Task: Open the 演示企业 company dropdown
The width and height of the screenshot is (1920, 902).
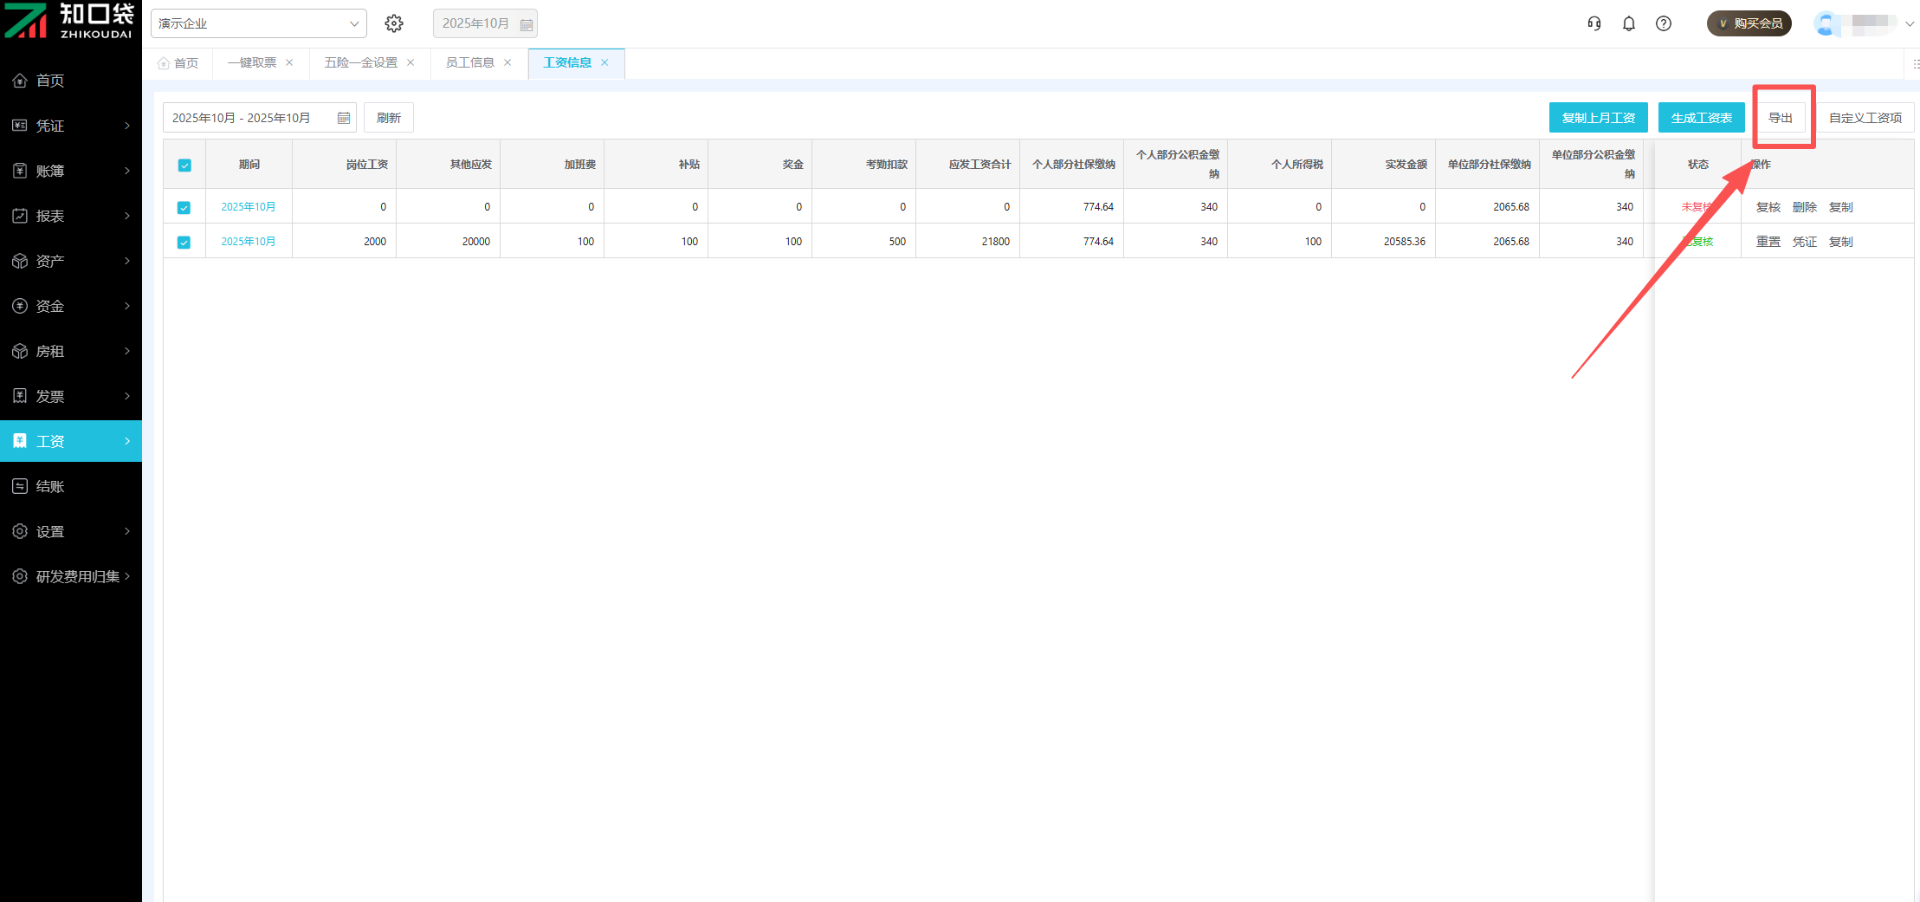Action: [258, 23]
